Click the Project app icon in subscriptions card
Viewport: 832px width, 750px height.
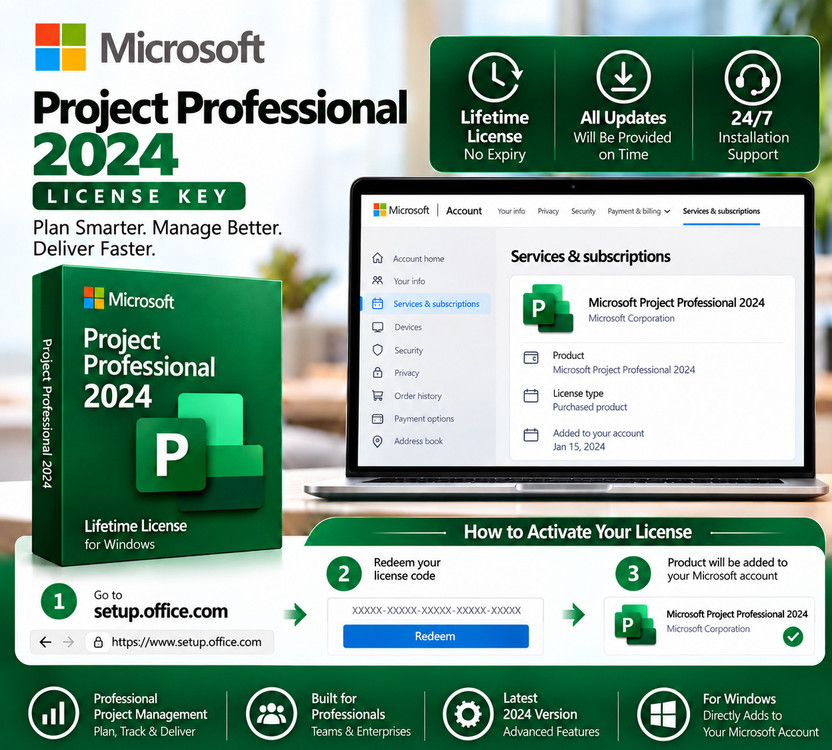(548, 308)
